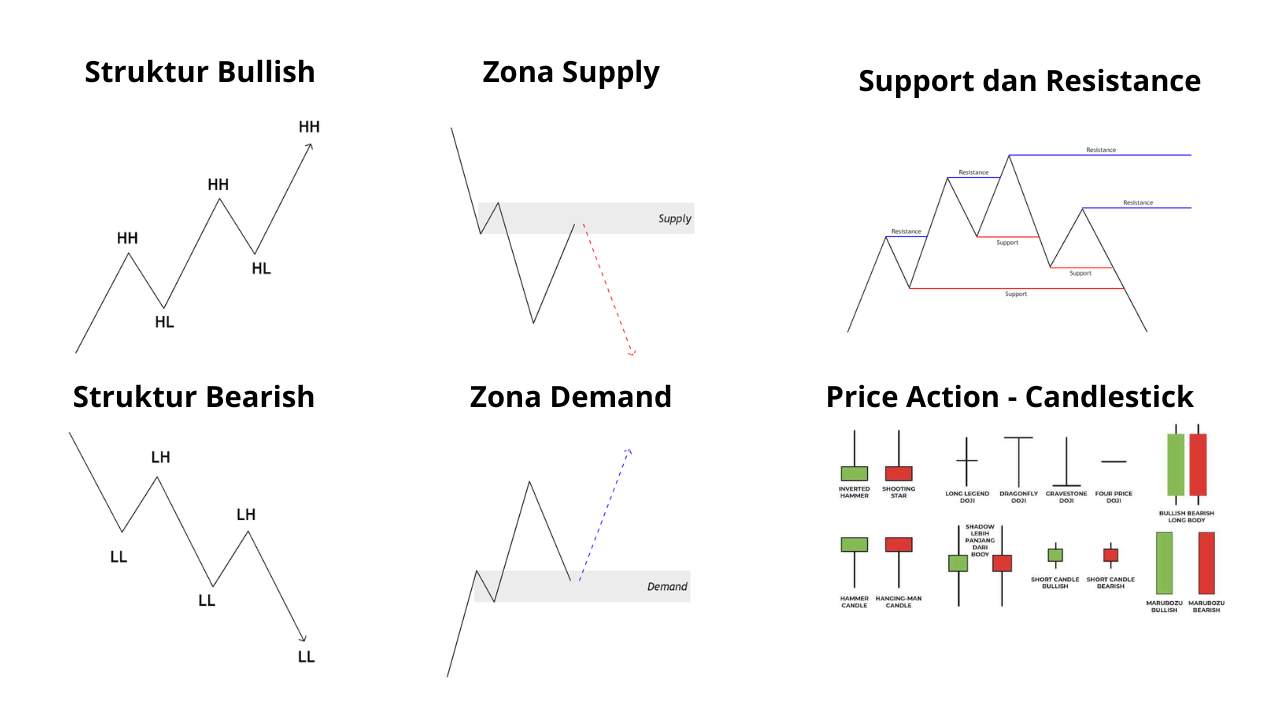
Task: Click the red Short Candle Bearish
Action: coord(1110,555)
